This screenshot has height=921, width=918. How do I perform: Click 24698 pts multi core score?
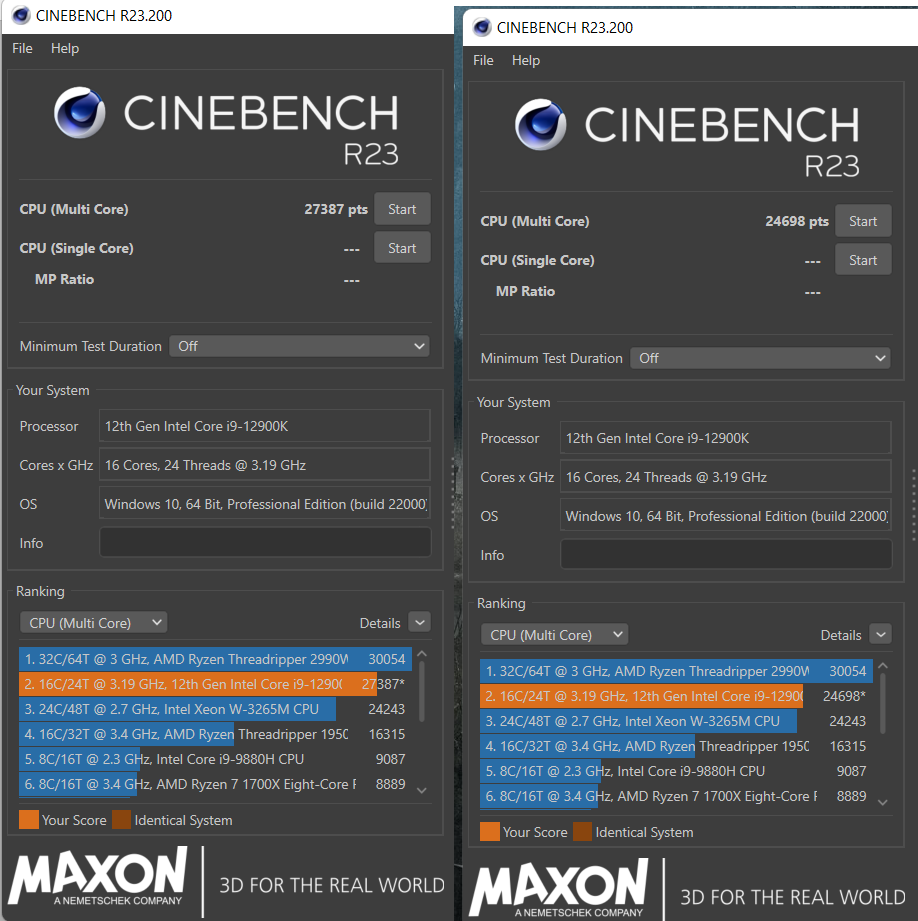point(797,221)
